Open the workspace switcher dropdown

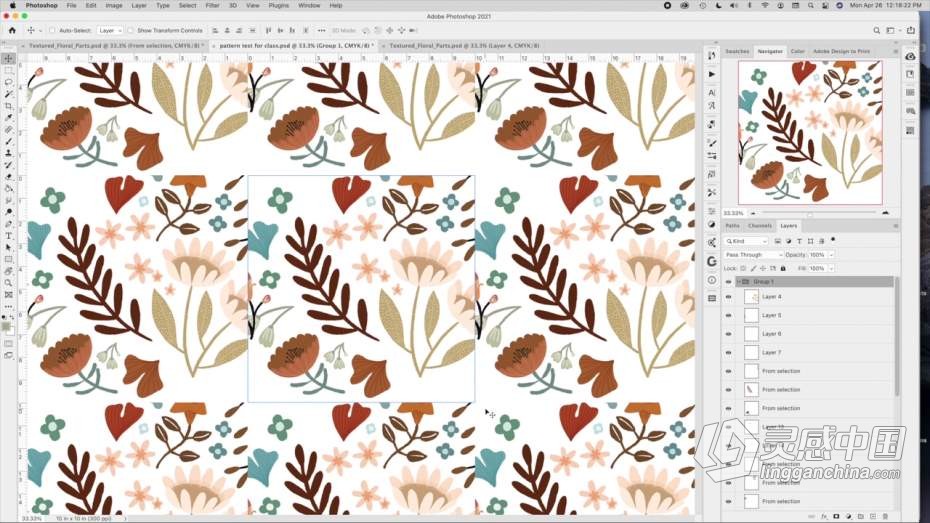(892, 30)
